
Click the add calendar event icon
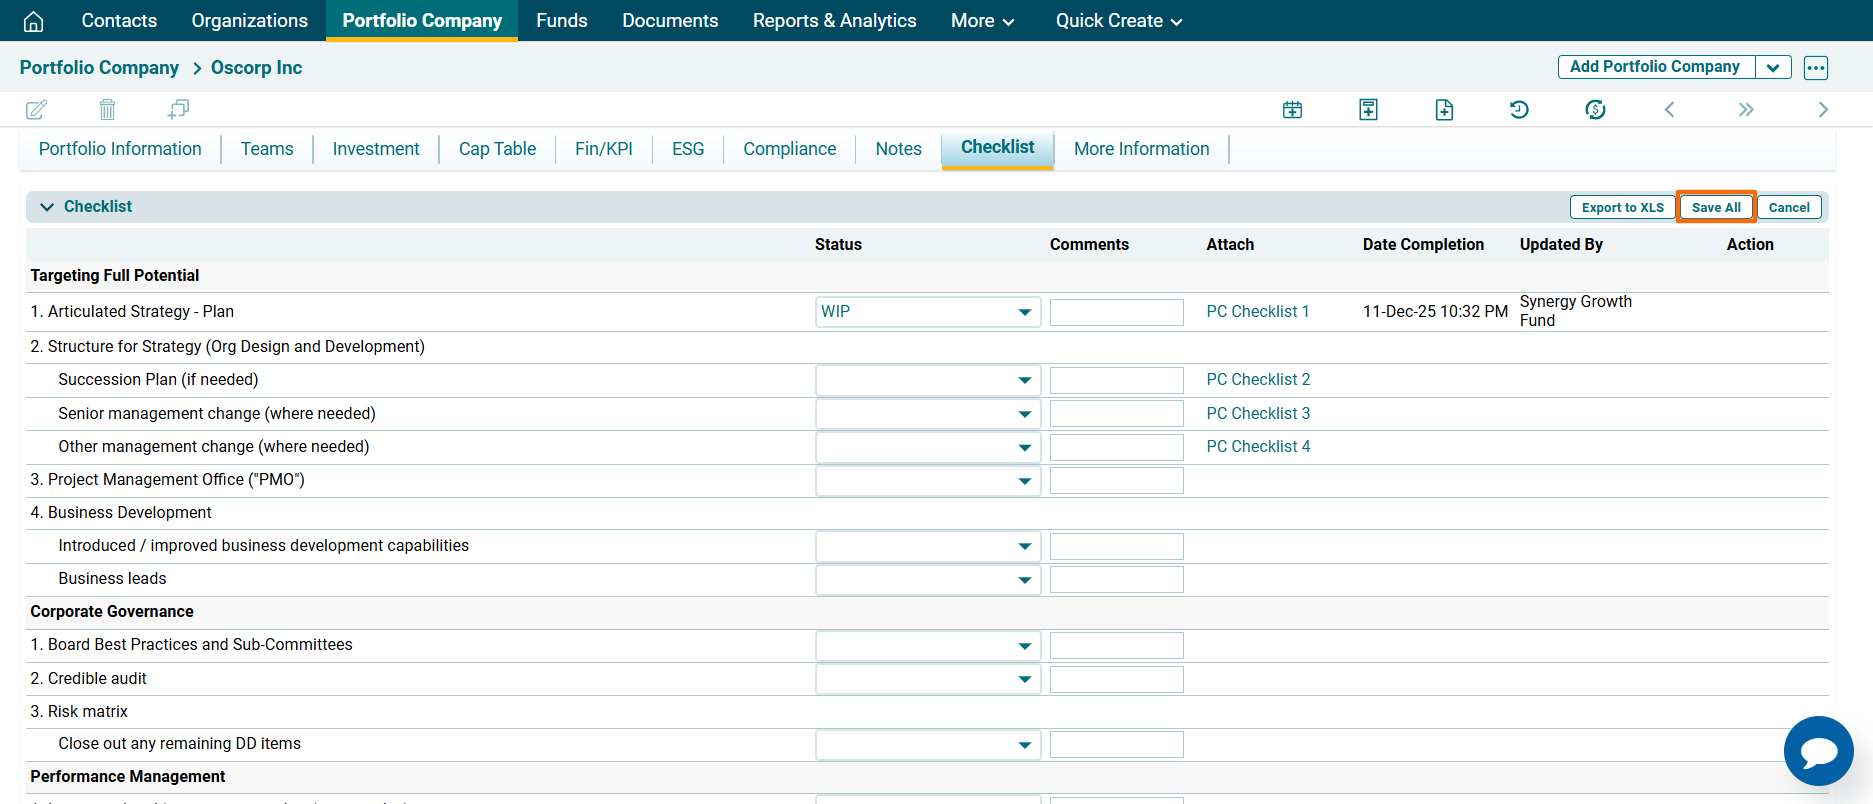tap(1292, 110)
